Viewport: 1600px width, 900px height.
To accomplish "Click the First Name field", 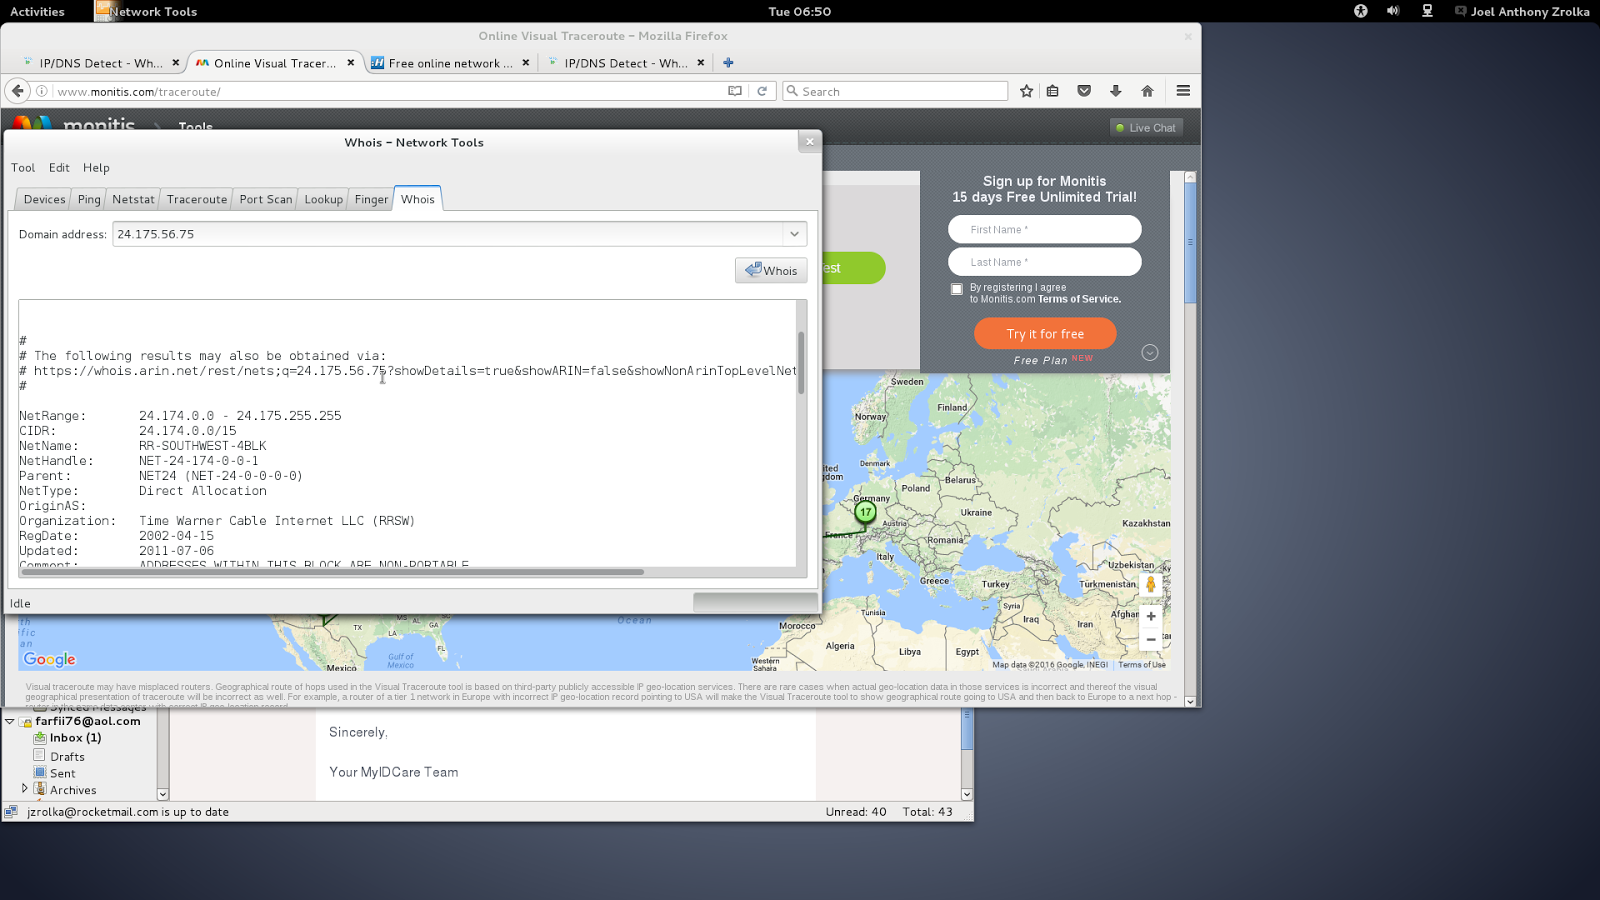I will (1045, 229).
